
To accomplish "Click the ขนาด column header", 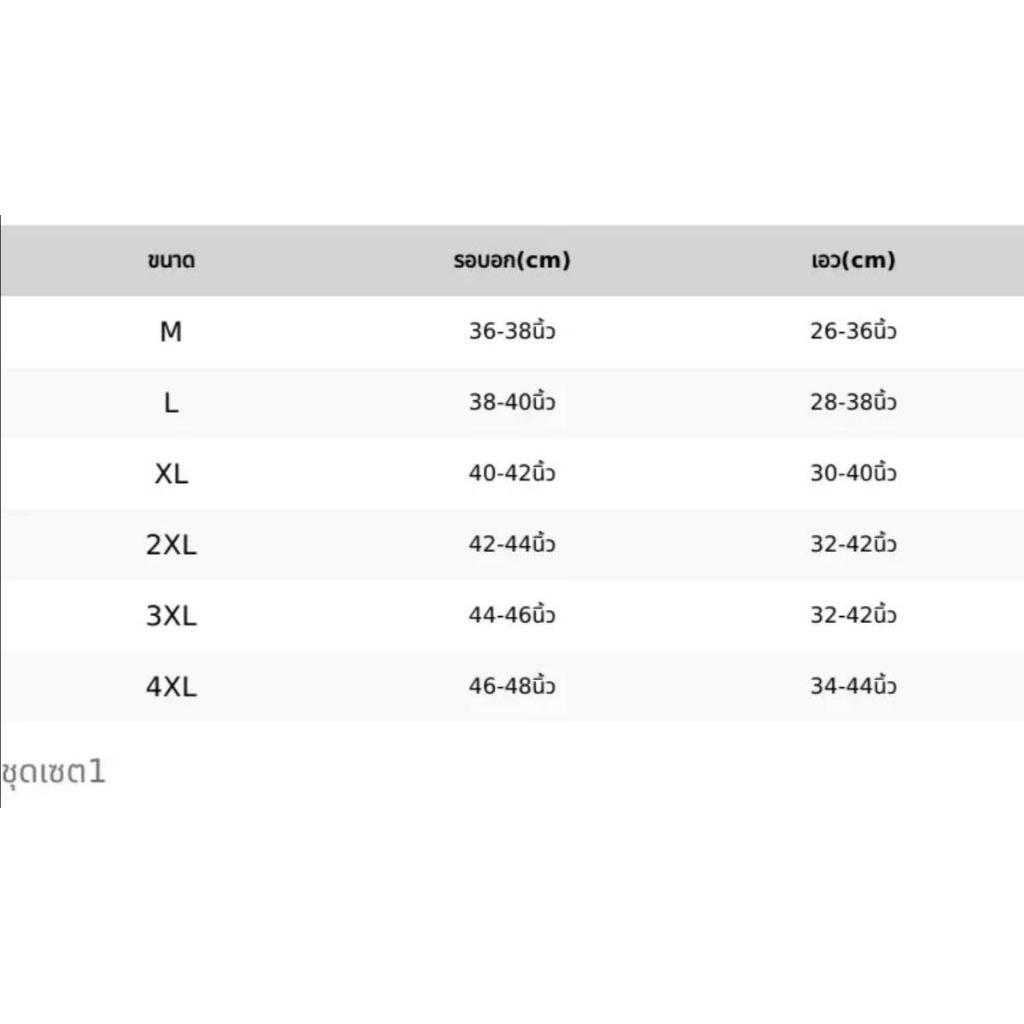I will coord(171,261).
